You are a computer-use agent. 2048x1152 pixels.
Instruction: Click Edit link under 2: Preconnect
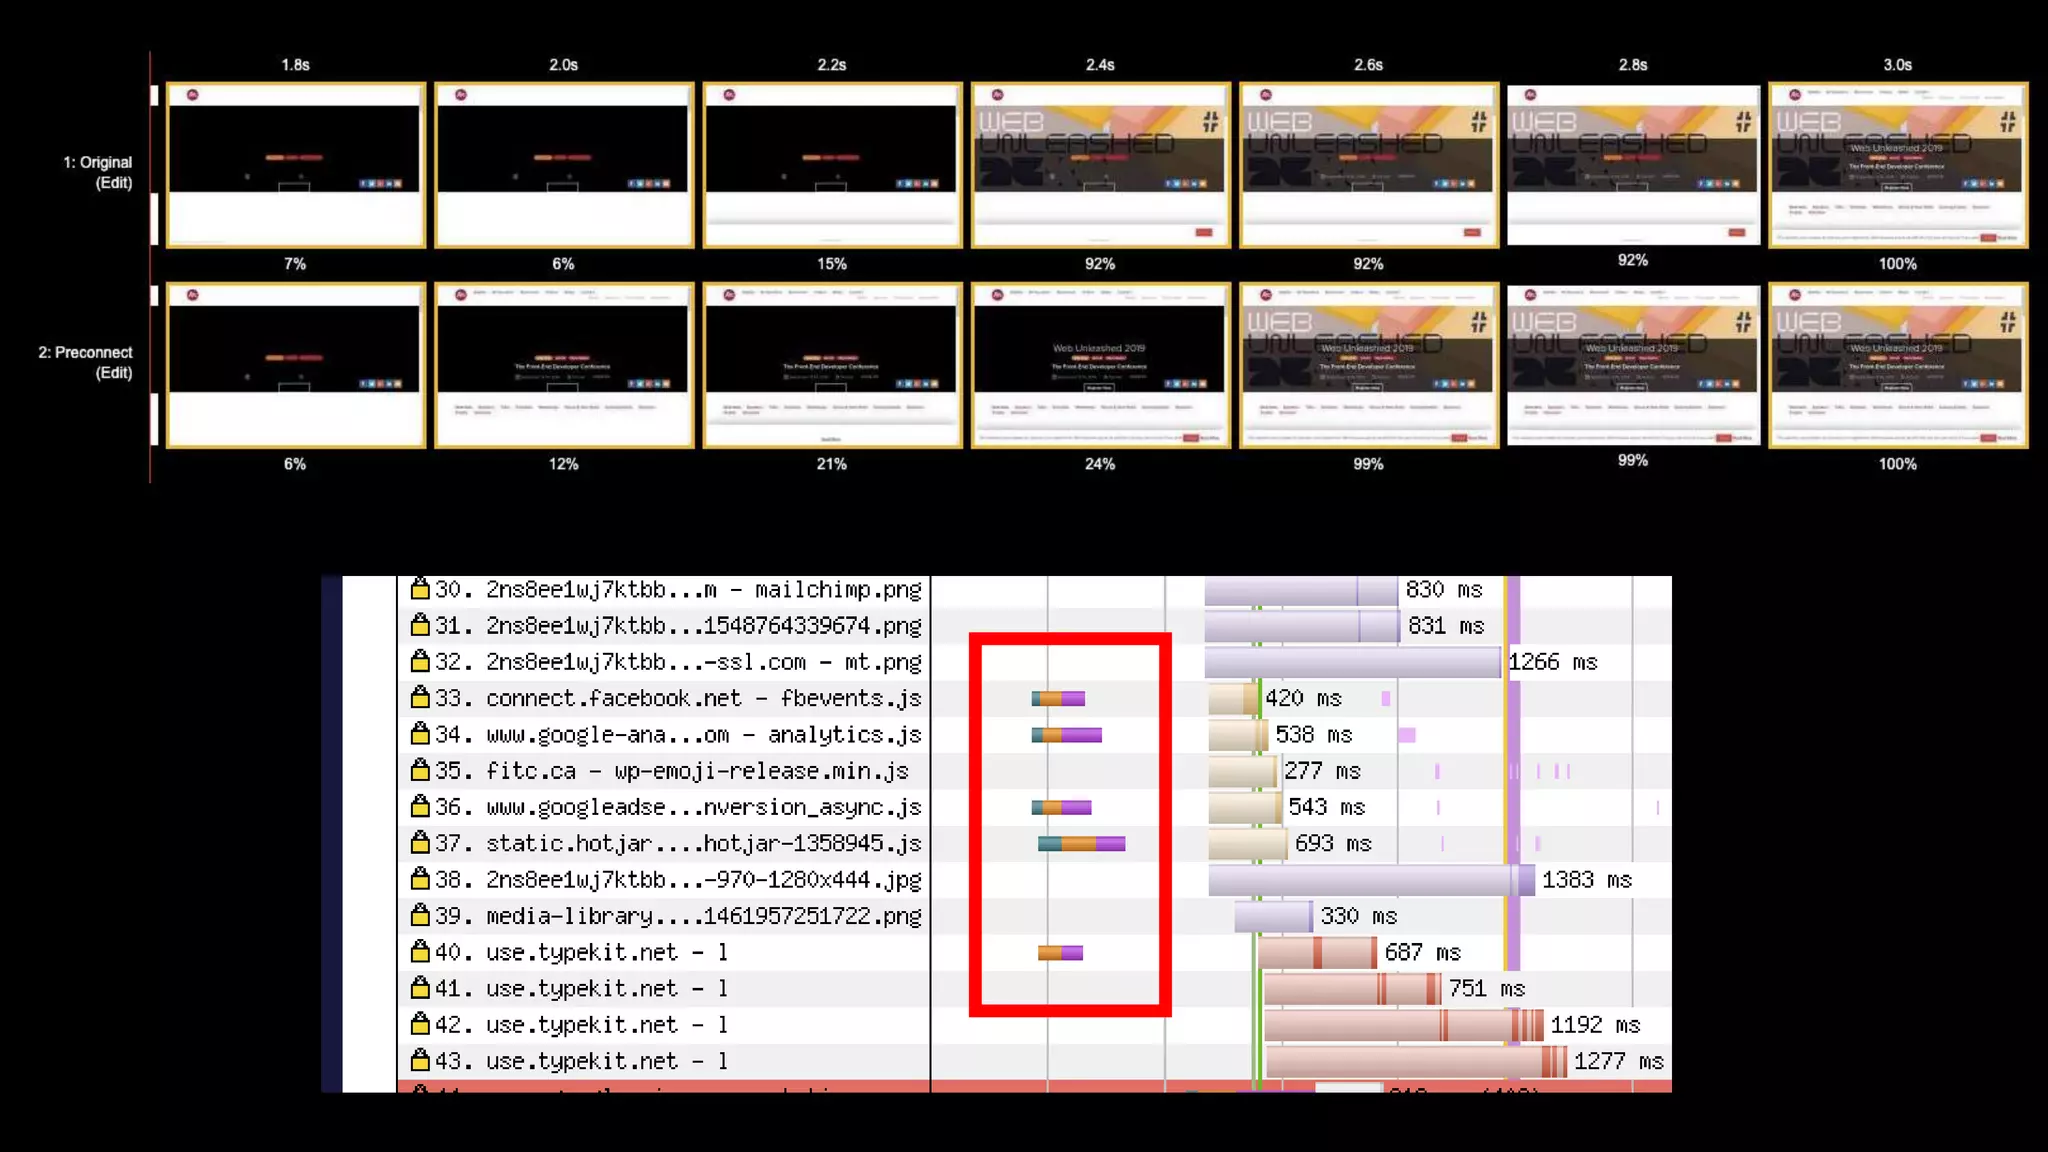(114, 373)
